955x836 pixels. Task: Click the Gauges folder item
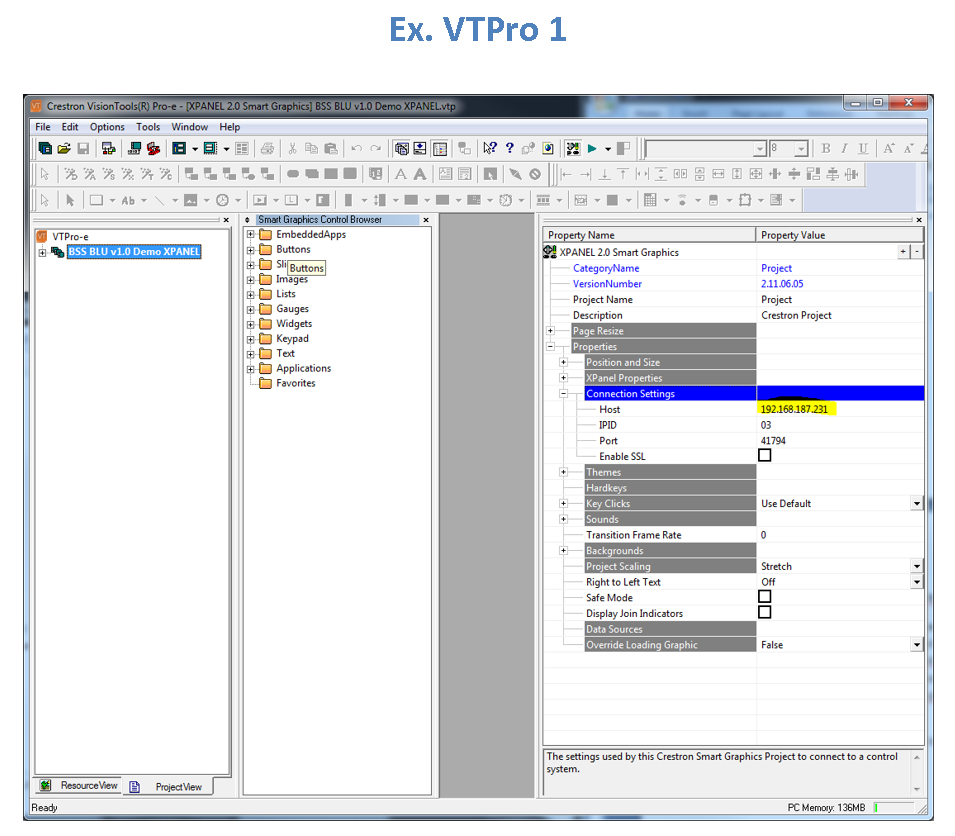[292, 309]
